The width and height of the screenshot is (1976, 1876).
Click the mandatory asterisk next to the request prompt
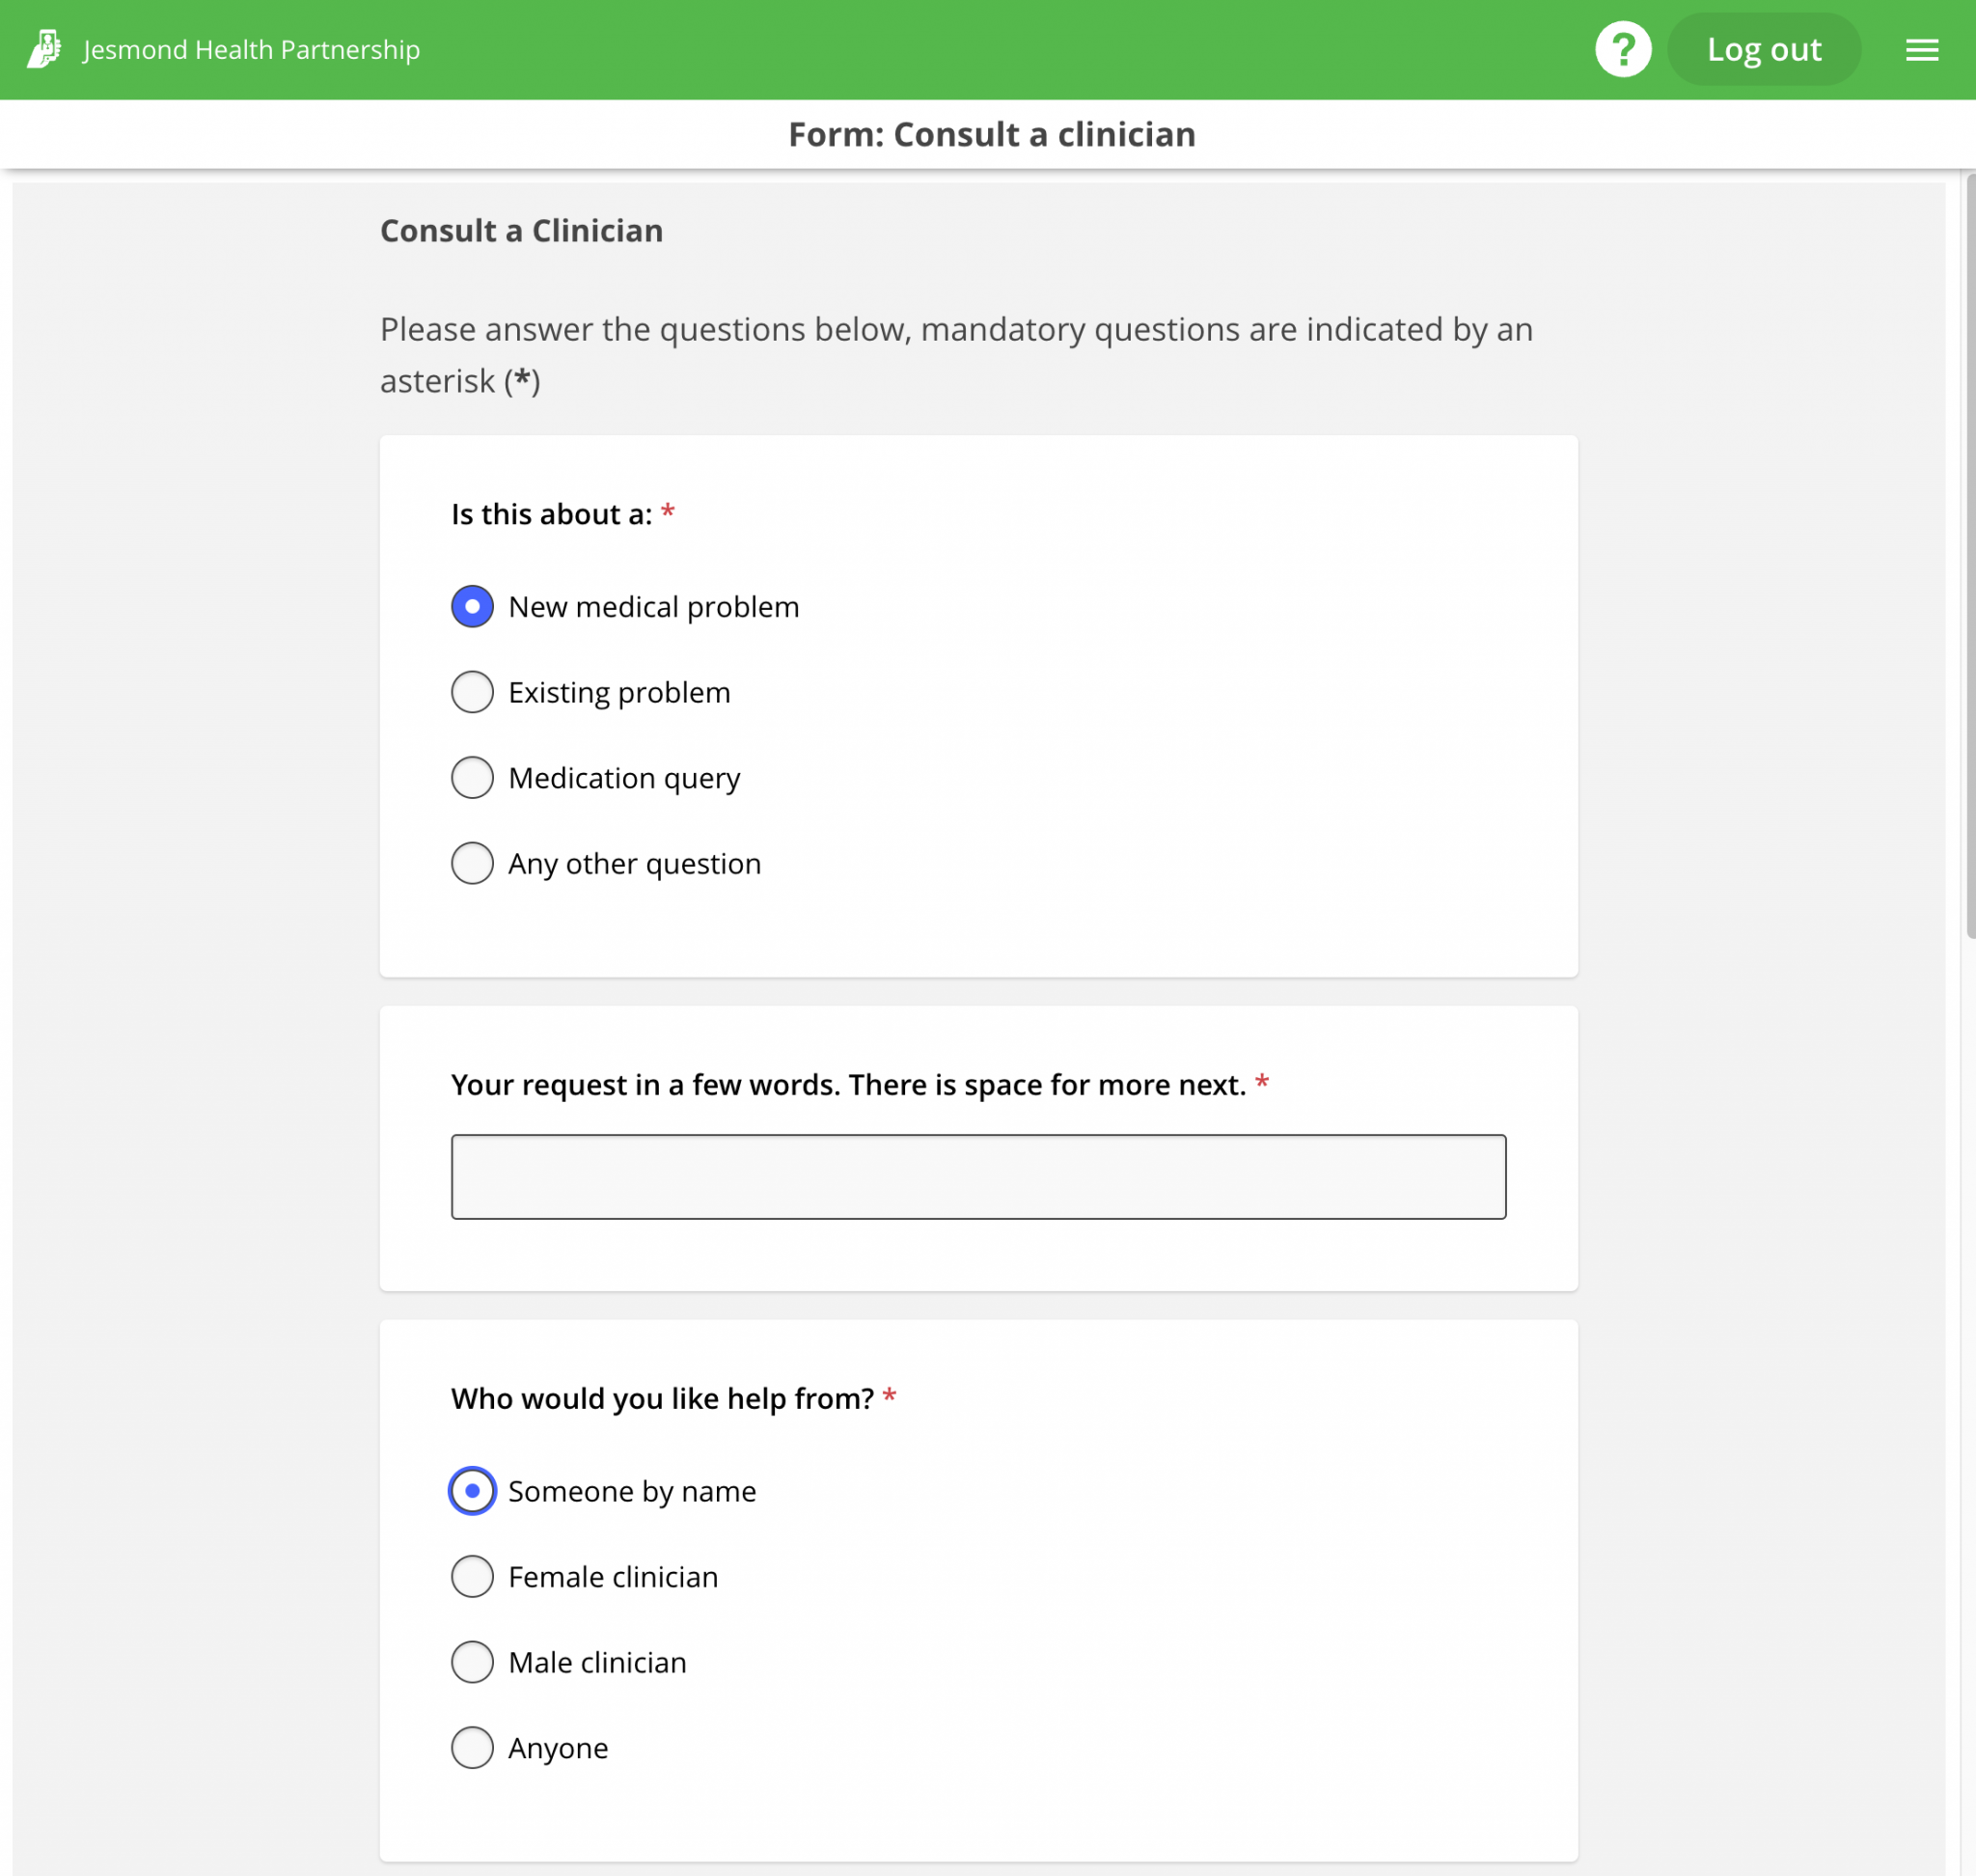point(1262,1084)
